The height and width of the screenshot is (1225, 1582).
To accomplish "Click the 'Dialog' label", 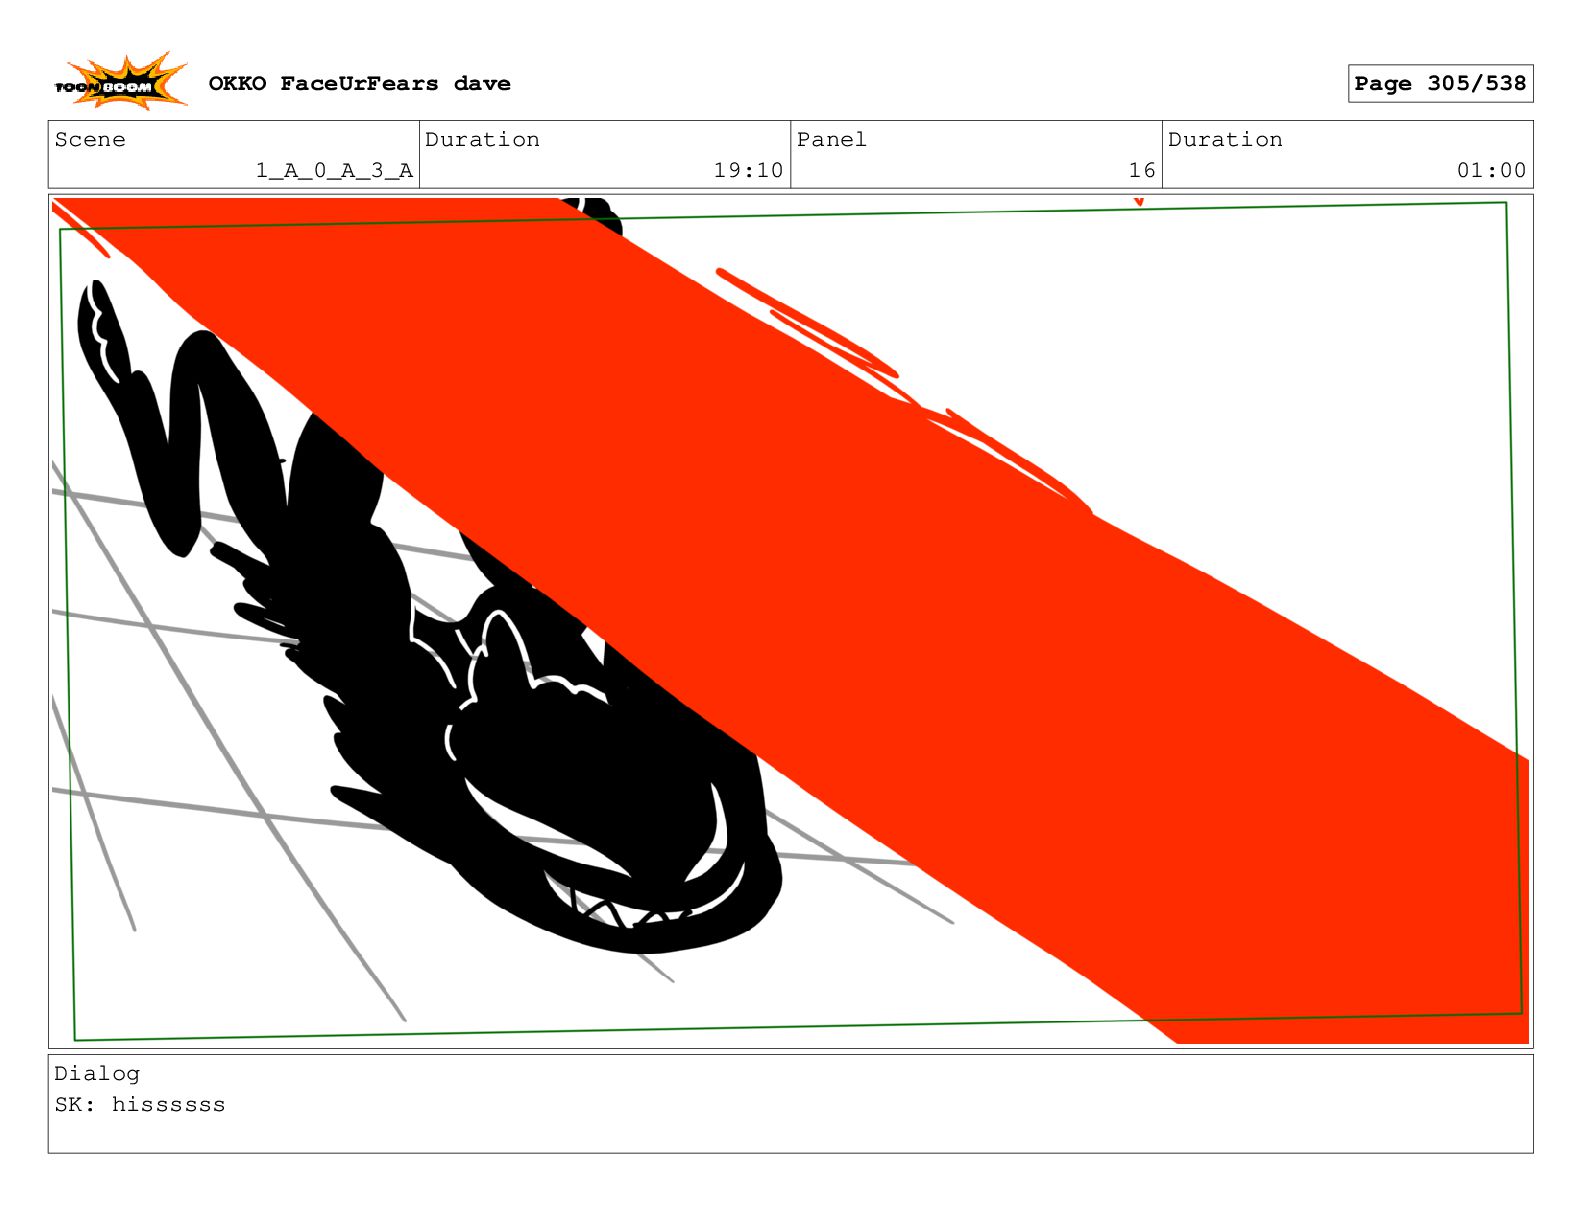I will 97,1073.
